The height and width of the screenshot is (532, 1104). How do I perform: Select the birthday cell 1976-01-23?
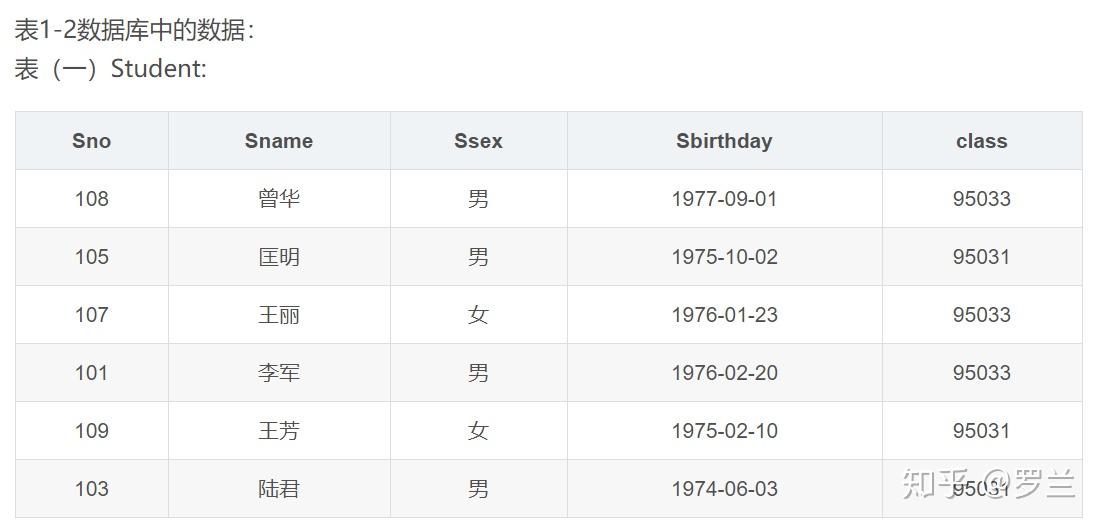[x=724, y=315]
